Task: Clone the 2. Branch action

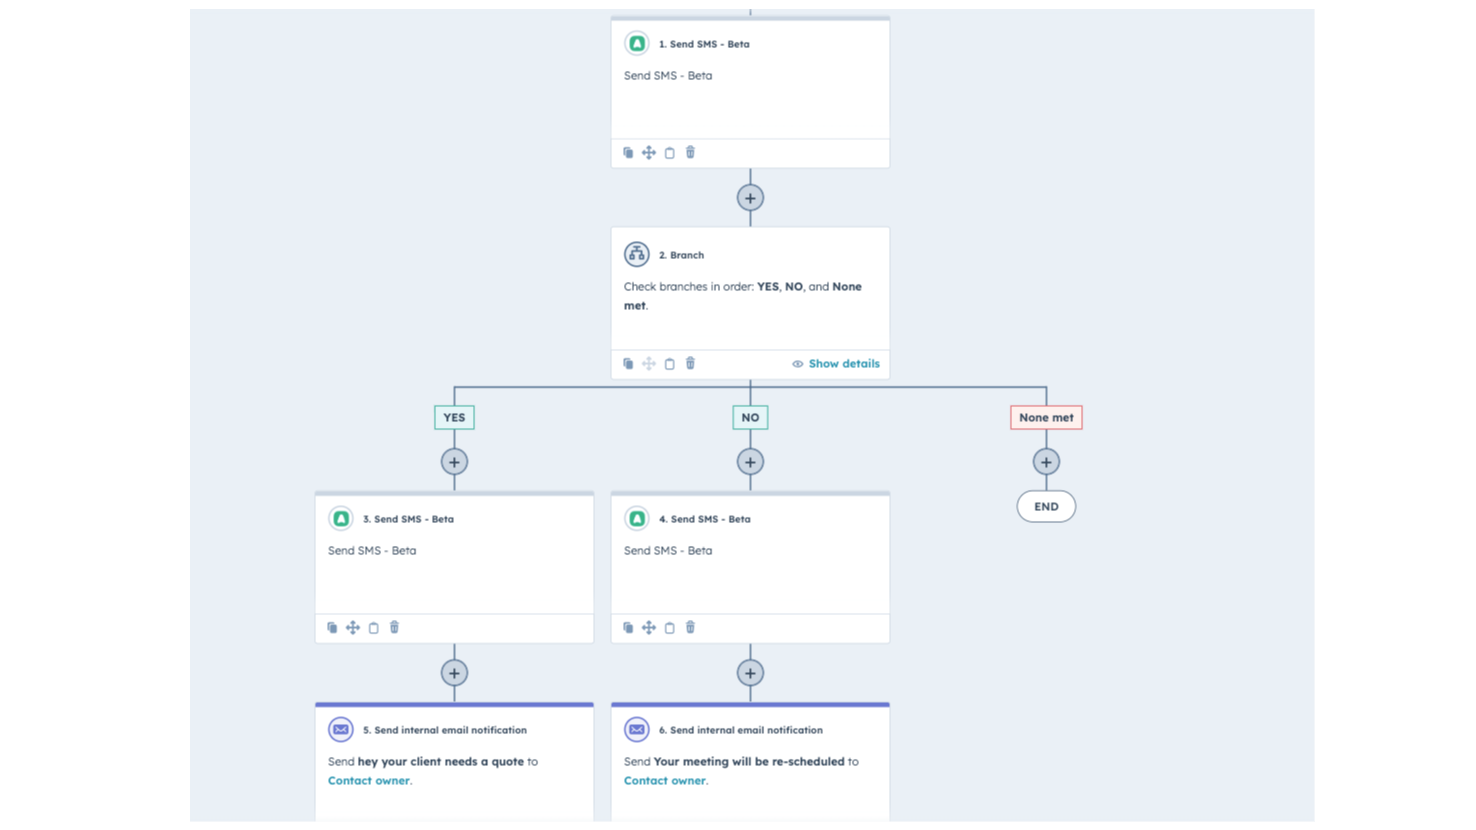Action: click(x=628, y=364)
